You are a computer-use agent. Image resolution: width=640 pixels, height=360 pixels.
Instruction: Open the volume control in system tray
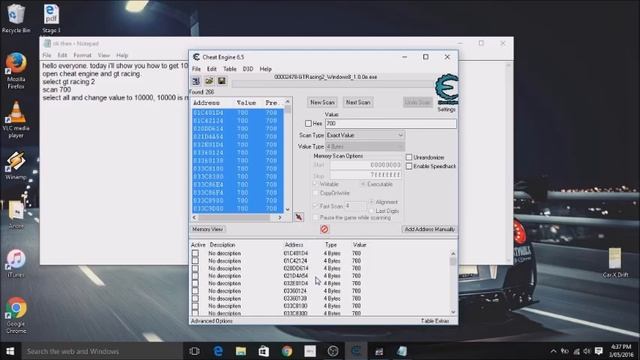pos(587,351)
